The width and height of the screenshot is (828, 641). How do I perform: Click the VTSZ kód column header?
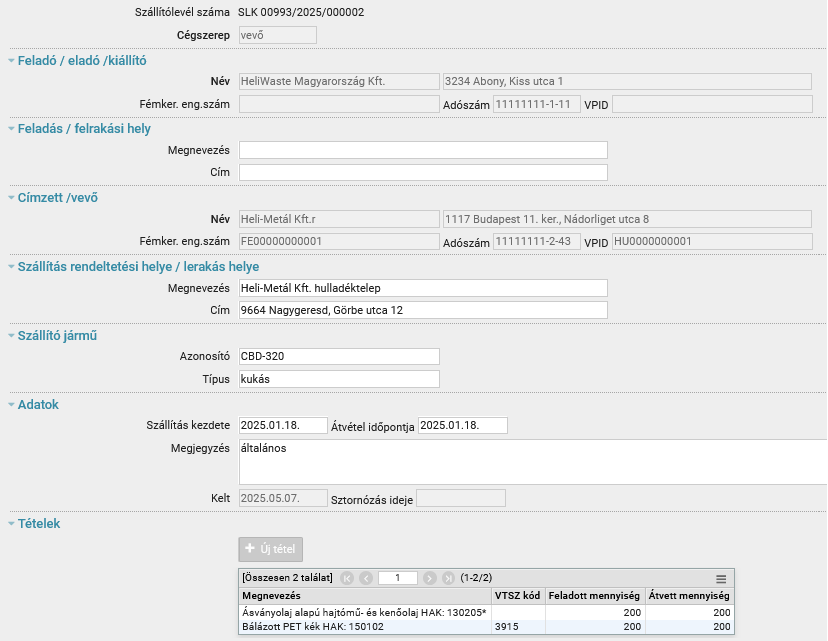518,596
